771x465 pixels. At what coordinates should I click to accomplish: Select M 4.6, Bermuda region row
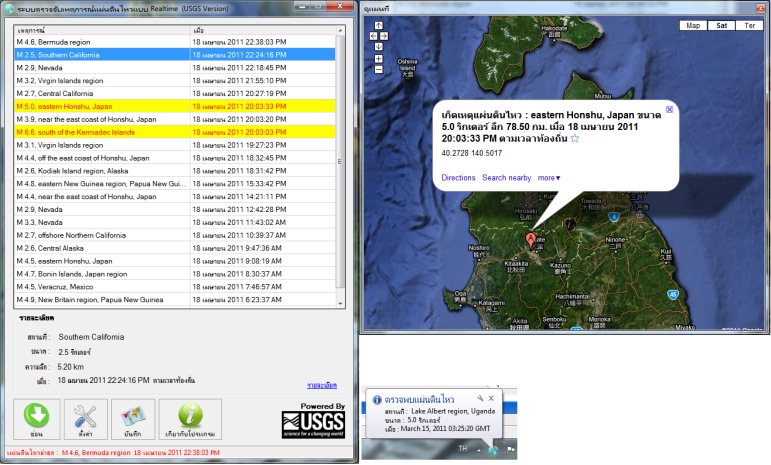[x=175, y=42]
